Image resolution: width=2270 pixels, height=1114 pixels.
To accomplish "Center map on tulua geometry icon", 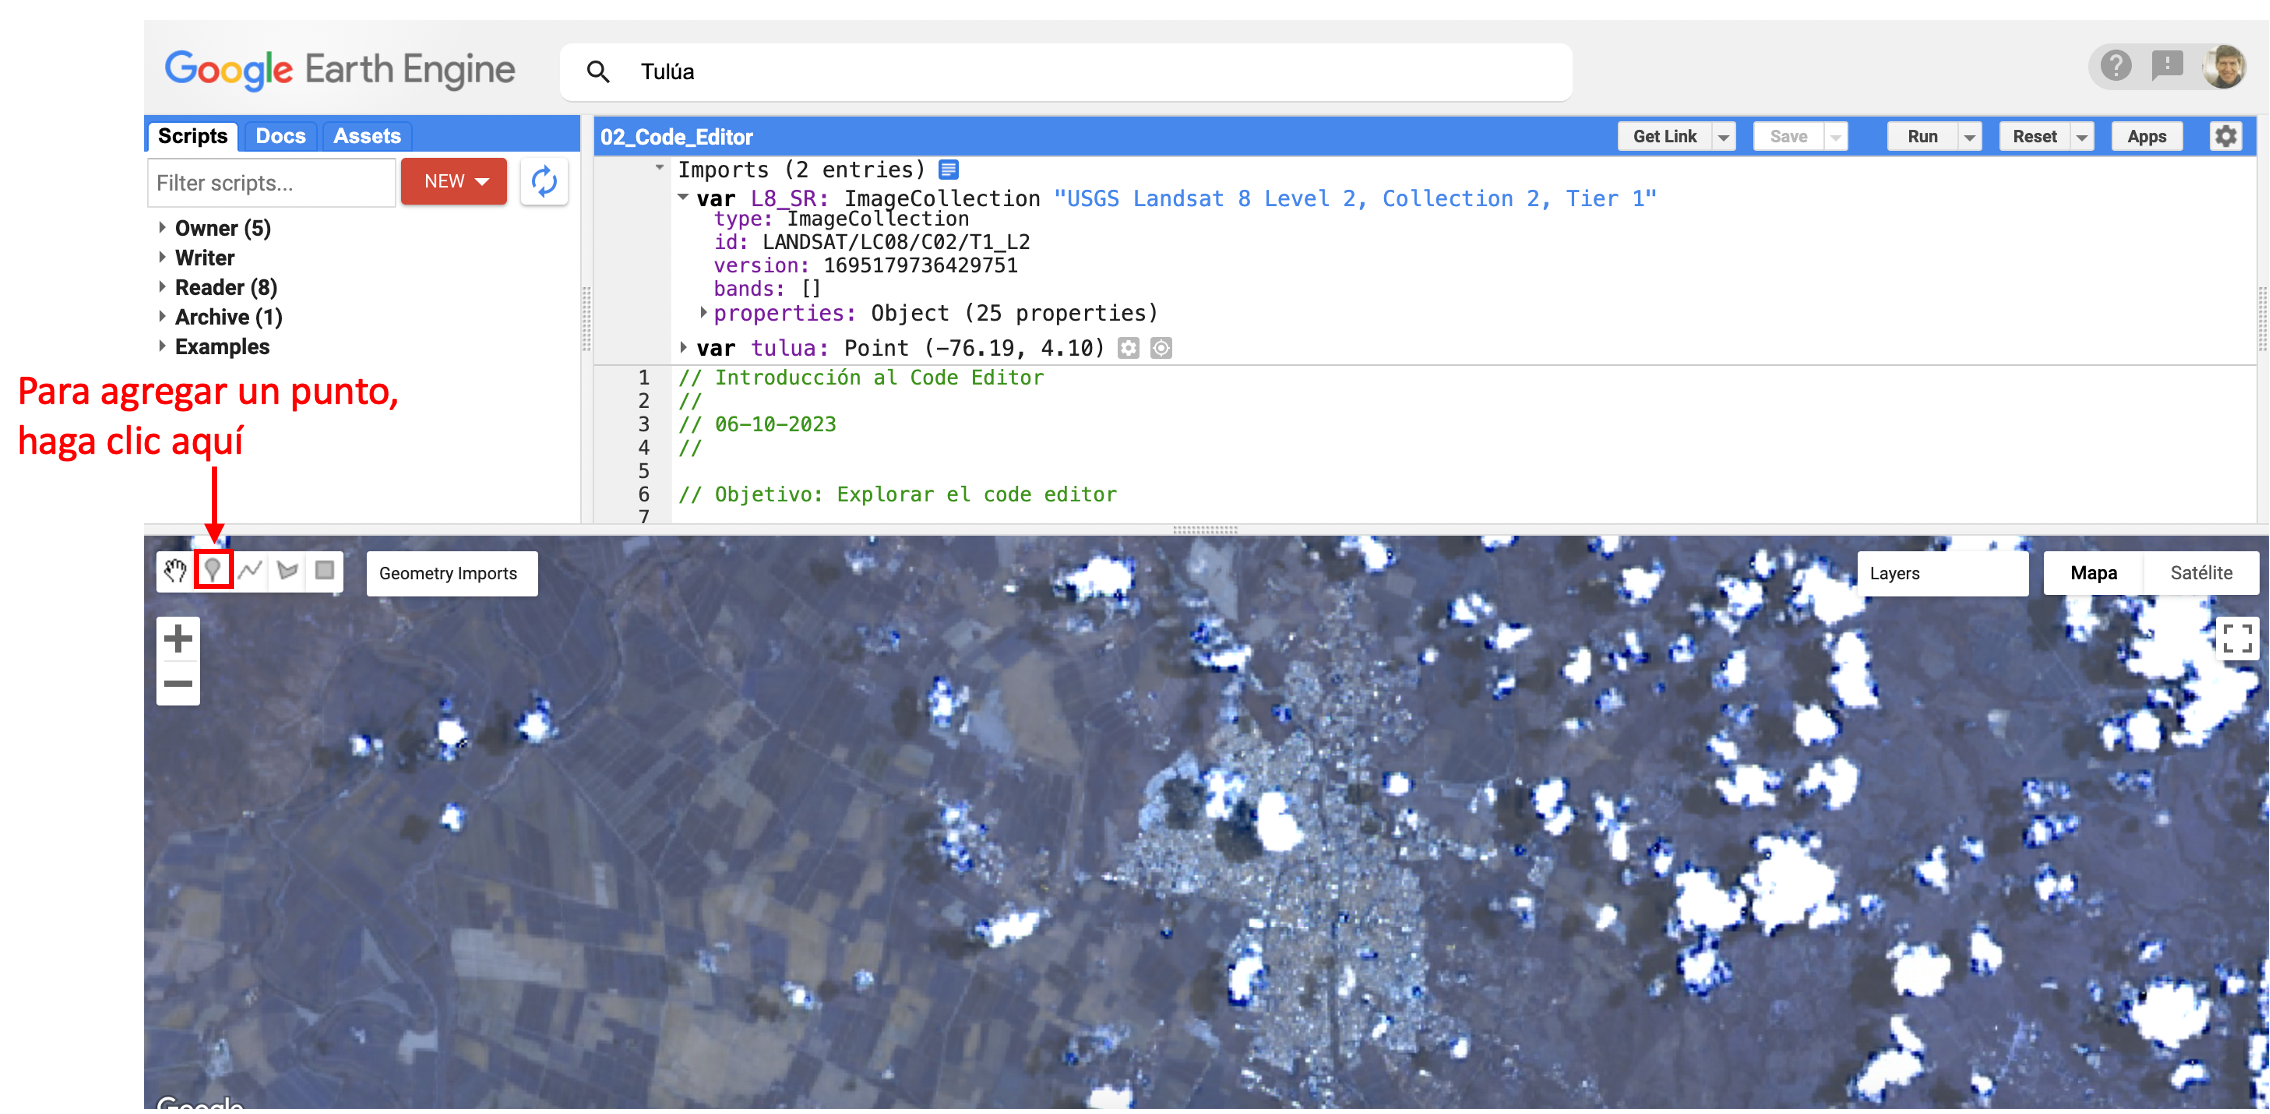I will point(1161,348).
